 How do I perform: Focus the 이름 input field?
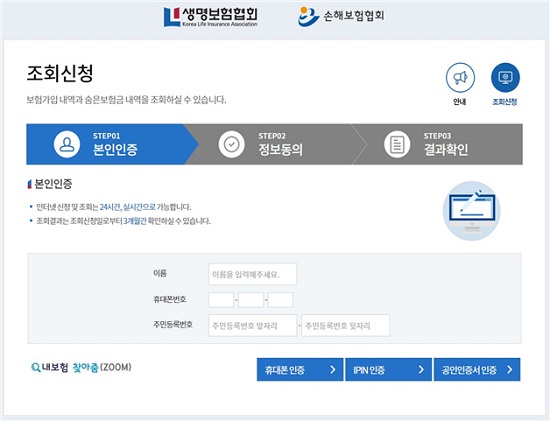click(x=253, y=274)
